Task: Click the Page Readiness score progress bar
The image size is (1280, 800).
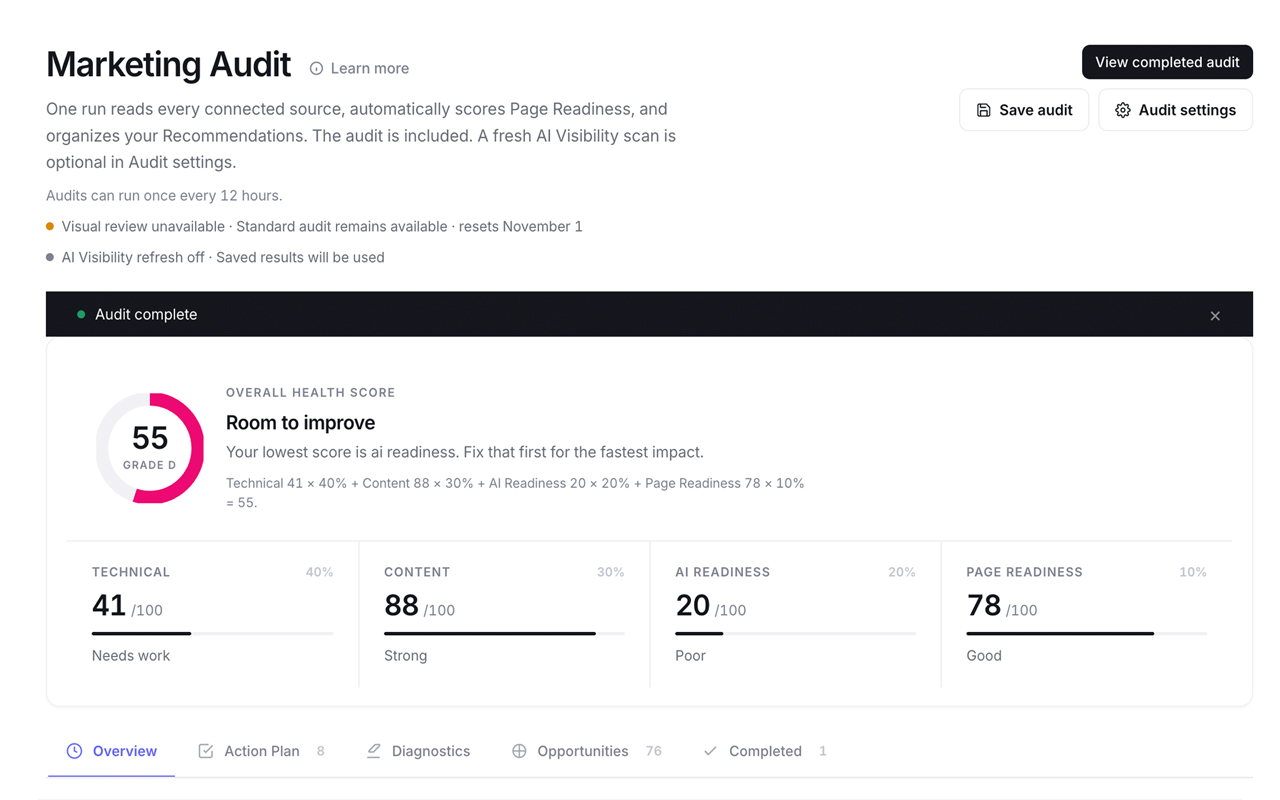Action: [x=1087, y=634]
